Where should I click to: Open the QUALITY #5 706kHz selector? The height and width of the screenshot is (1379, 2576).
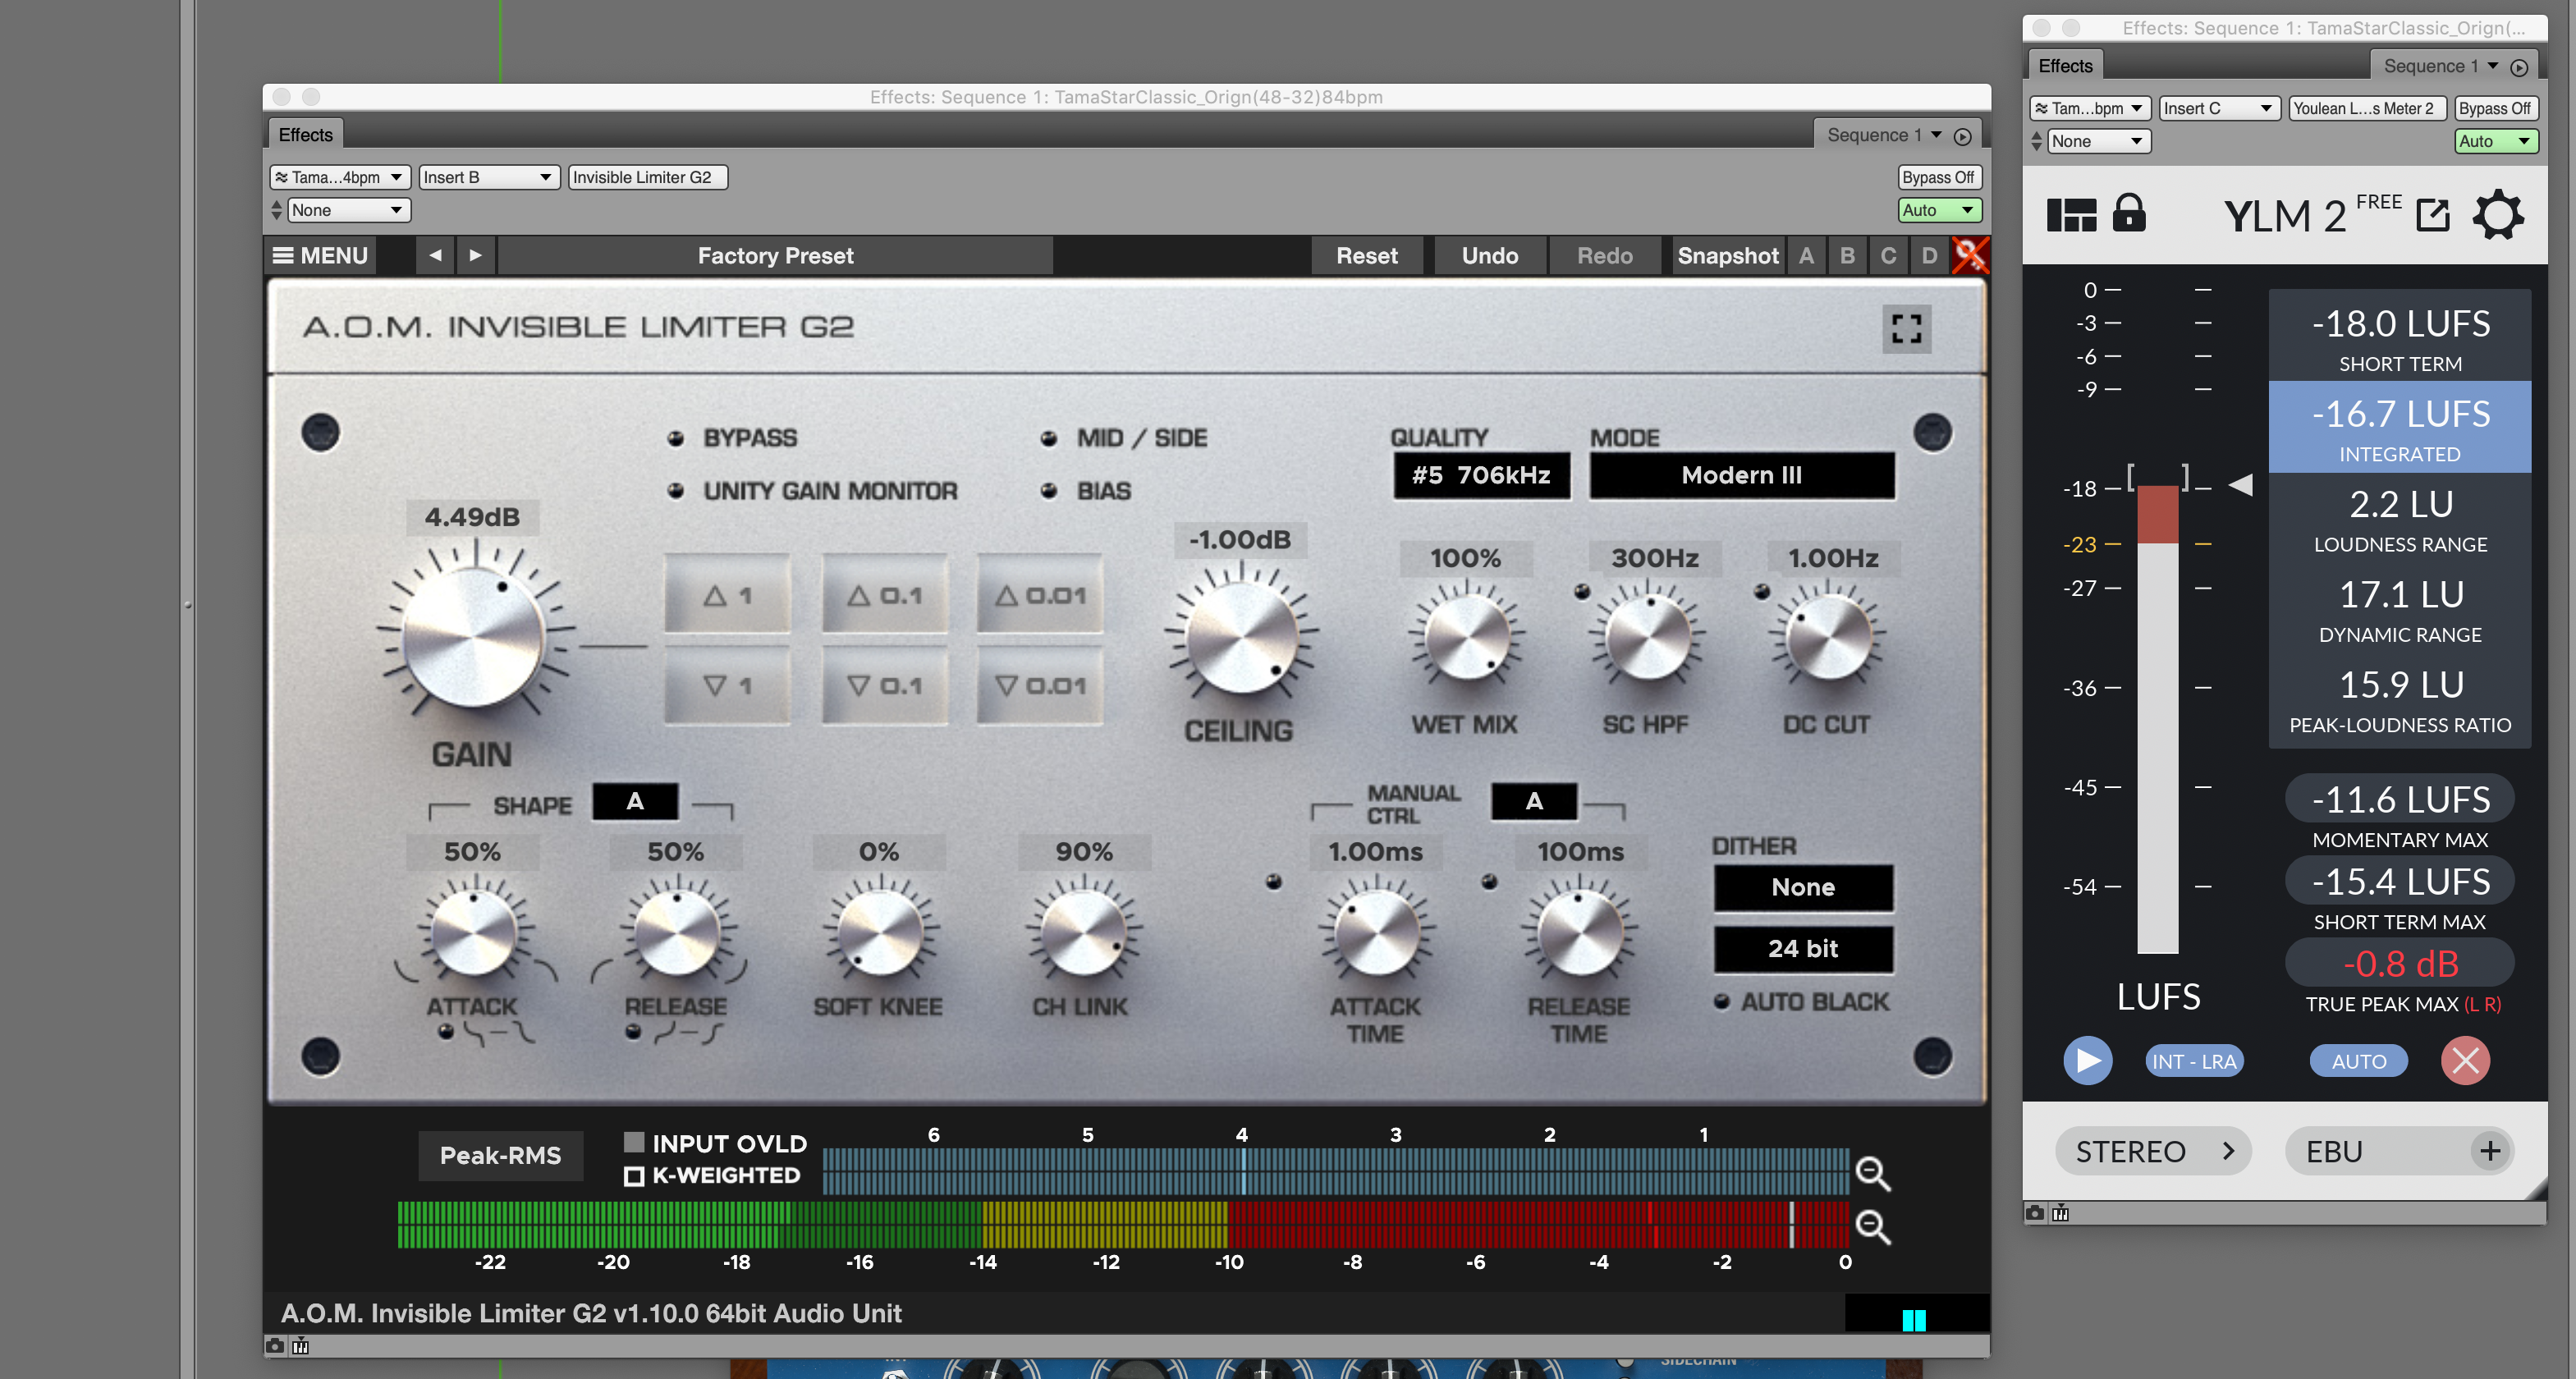(x=1482, y=475)
